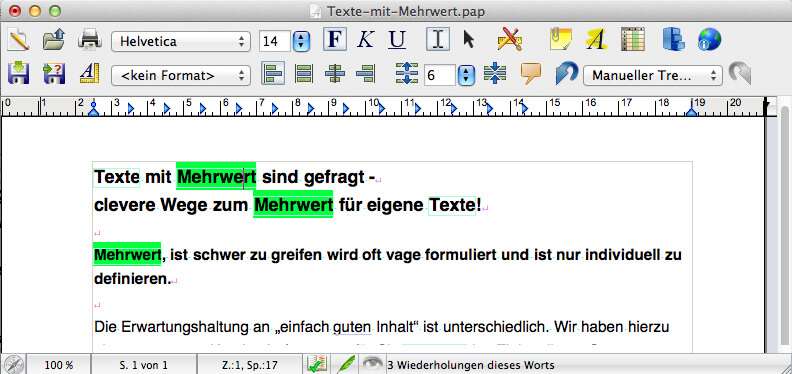Open the Helvetica font dropdown
The height and width of the screenshot is (374, 792).
point(181,41)
